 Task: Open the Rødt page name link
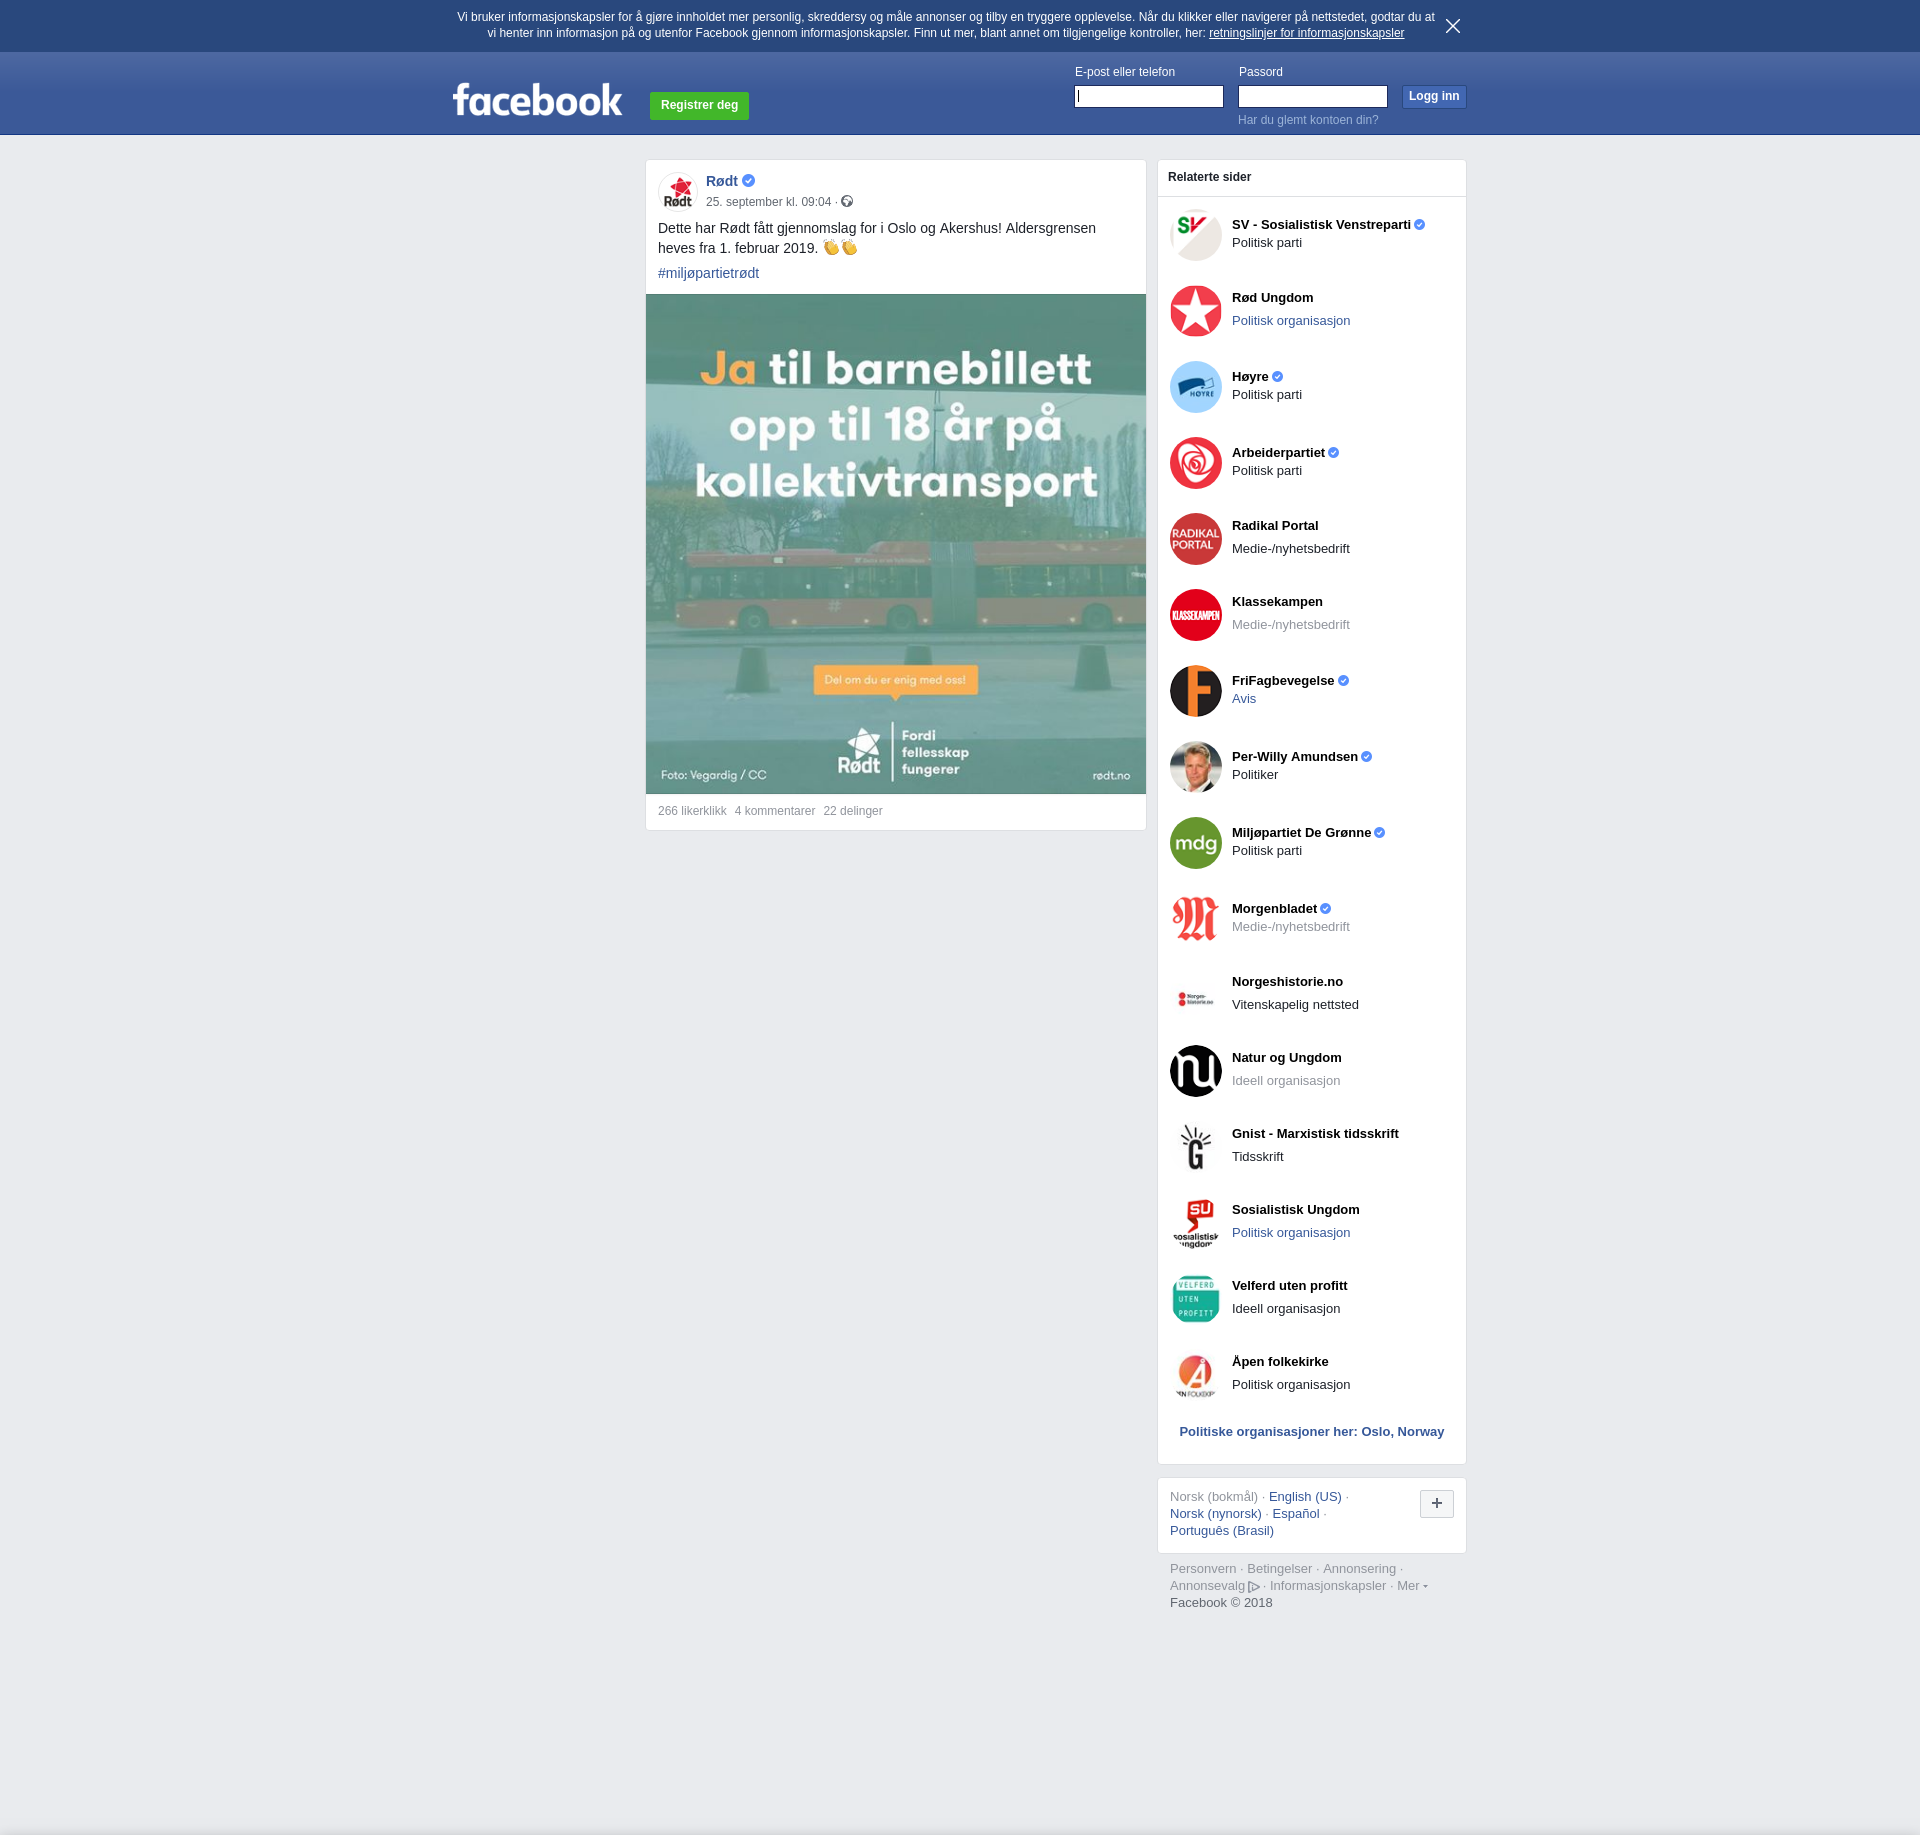point(722,181)
